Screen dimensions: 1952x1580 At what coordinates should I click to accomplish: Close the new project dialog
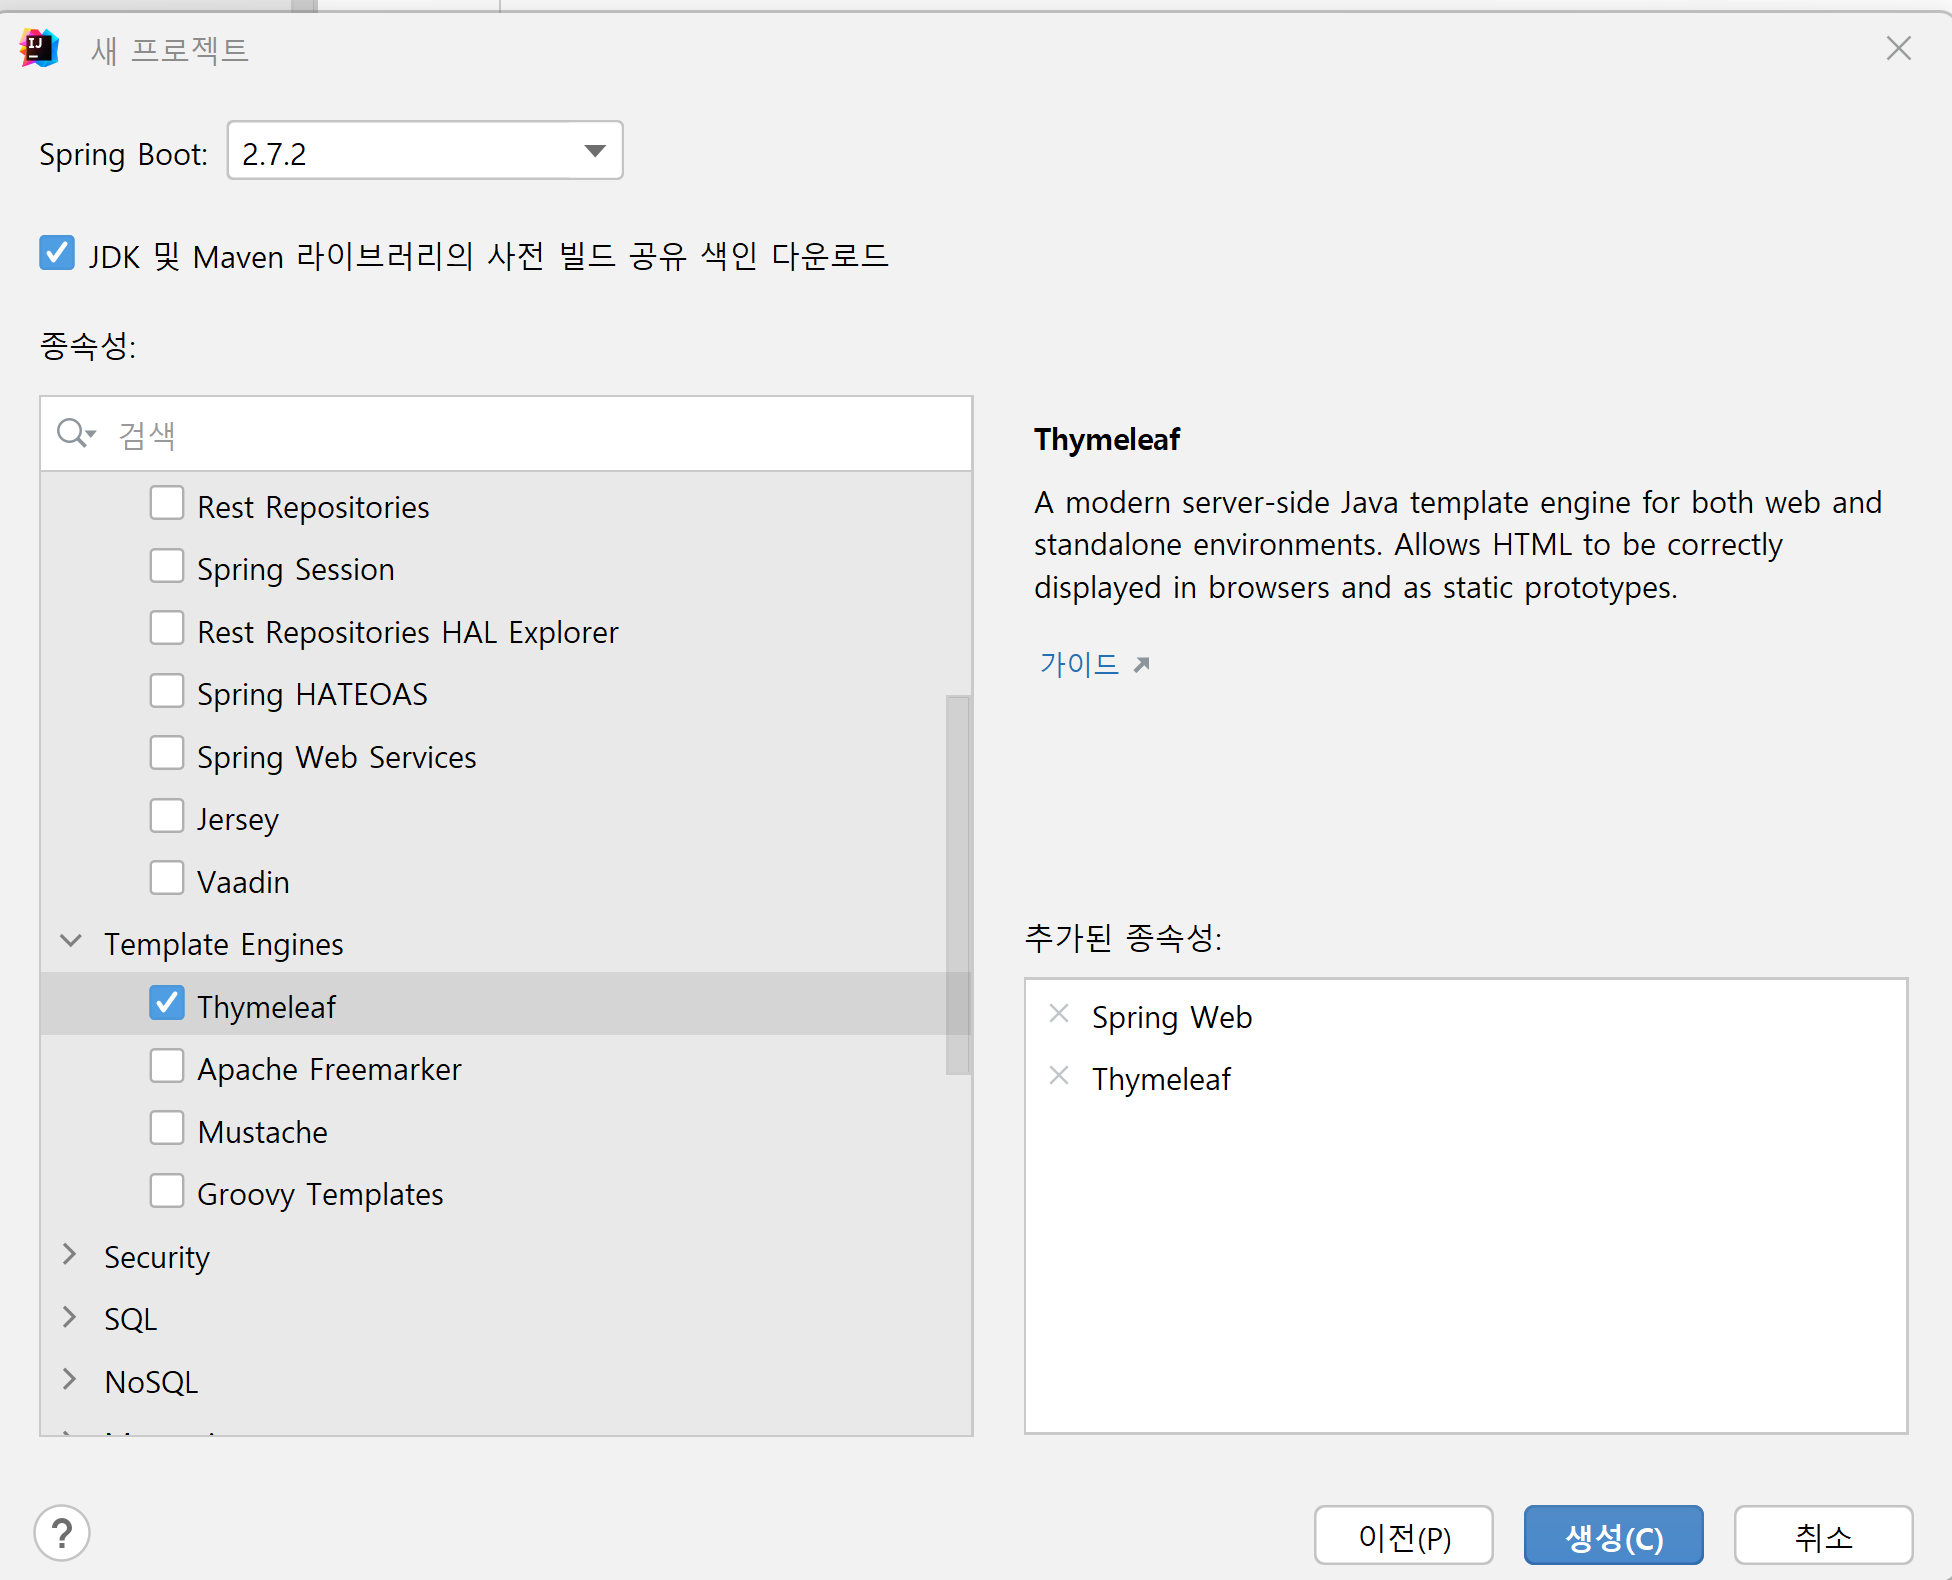tap(1898, 48)
